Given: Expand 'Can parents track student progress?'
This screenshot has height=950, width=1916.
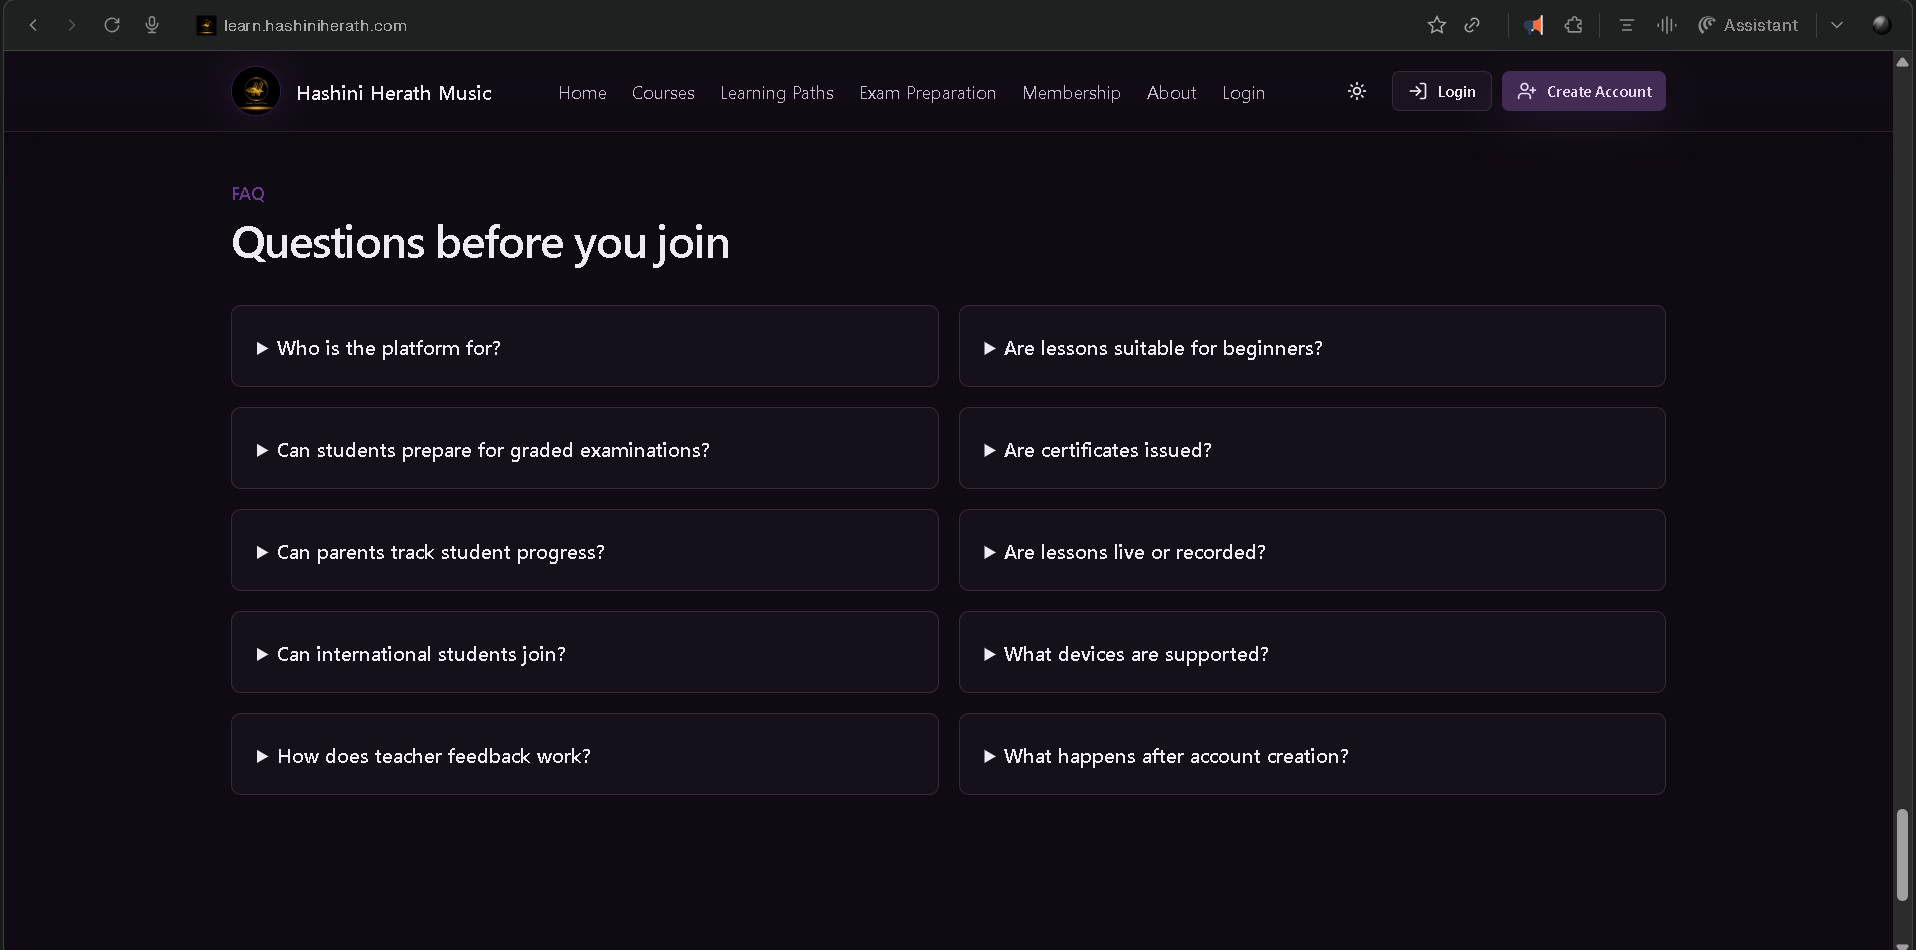Looking at the screenshot, I should click(584, 550).
